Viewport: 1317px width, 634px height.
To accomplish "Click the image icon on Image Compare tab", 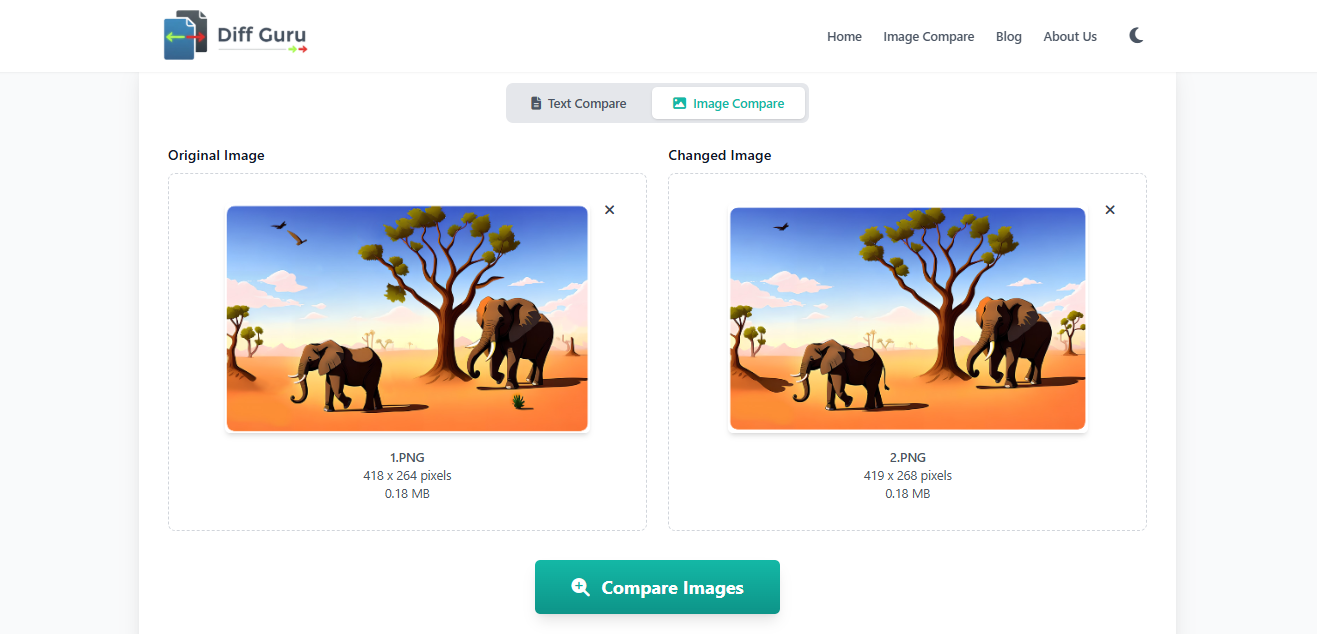I will [x=679, y=102].
